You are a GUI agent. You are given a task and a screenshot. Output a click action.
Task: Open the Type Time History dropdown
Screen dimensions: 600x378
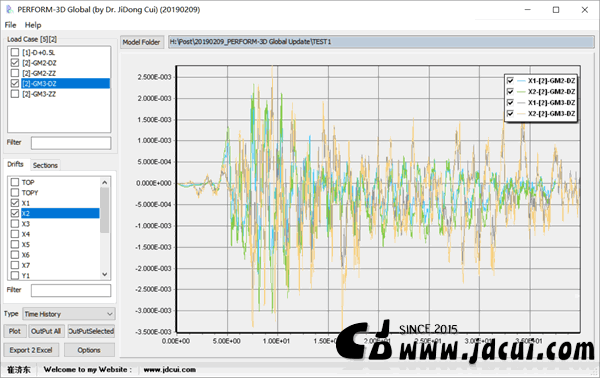69,314
